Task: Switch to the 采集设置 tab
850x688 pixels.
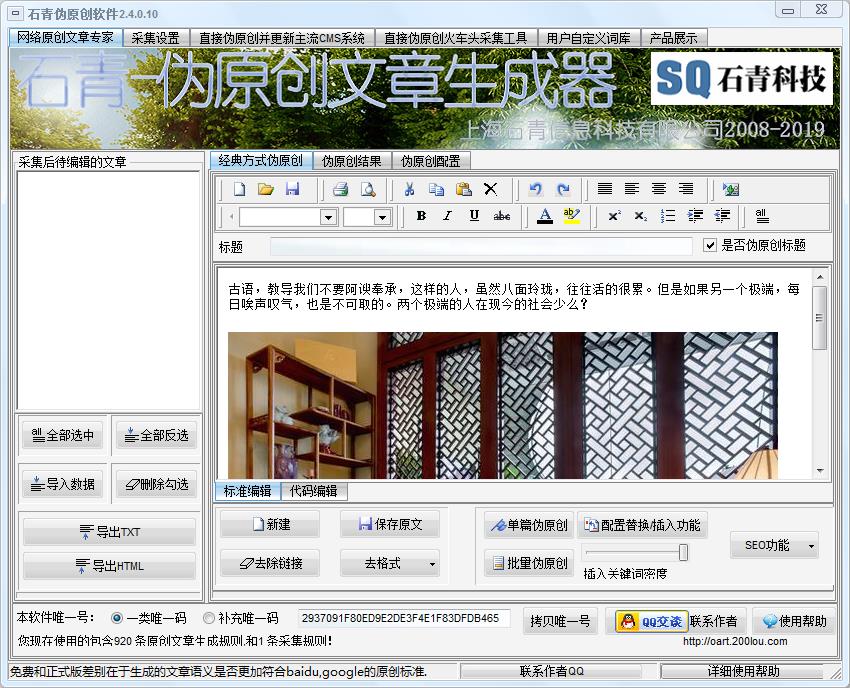Action: 155,38
